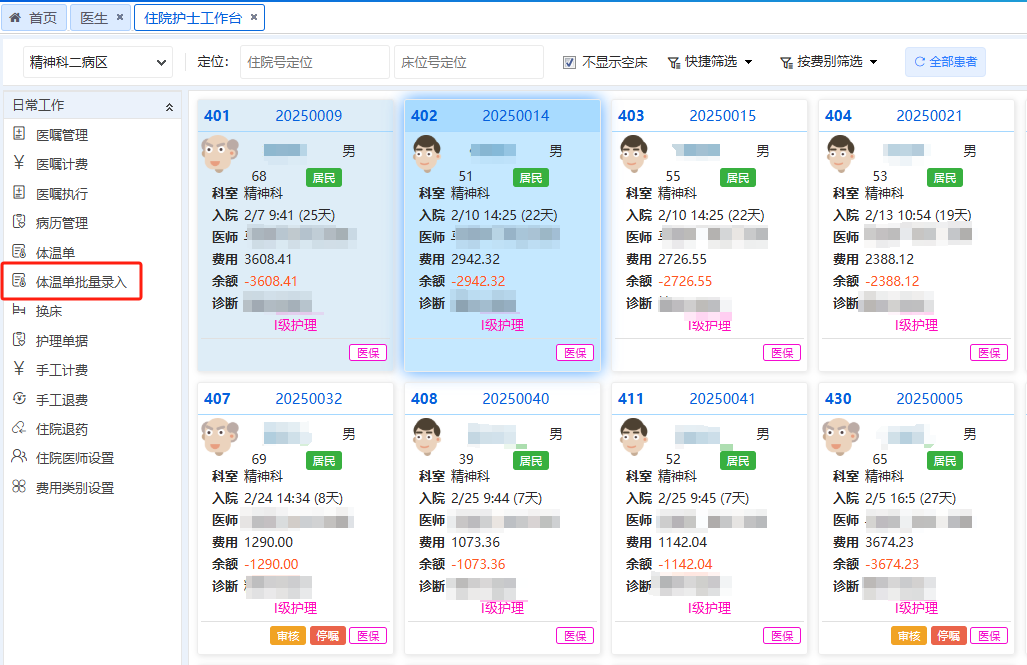This screenshot has width=1027, height=665.
Task: Click patient avatar on bed 401 card
Action: (219, 155)
